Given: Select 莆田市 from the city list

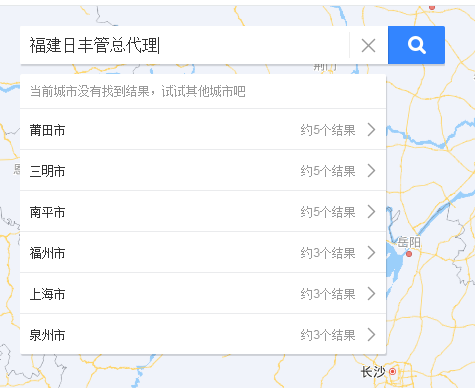Looking at the screenshot, I should coord(203,129).
